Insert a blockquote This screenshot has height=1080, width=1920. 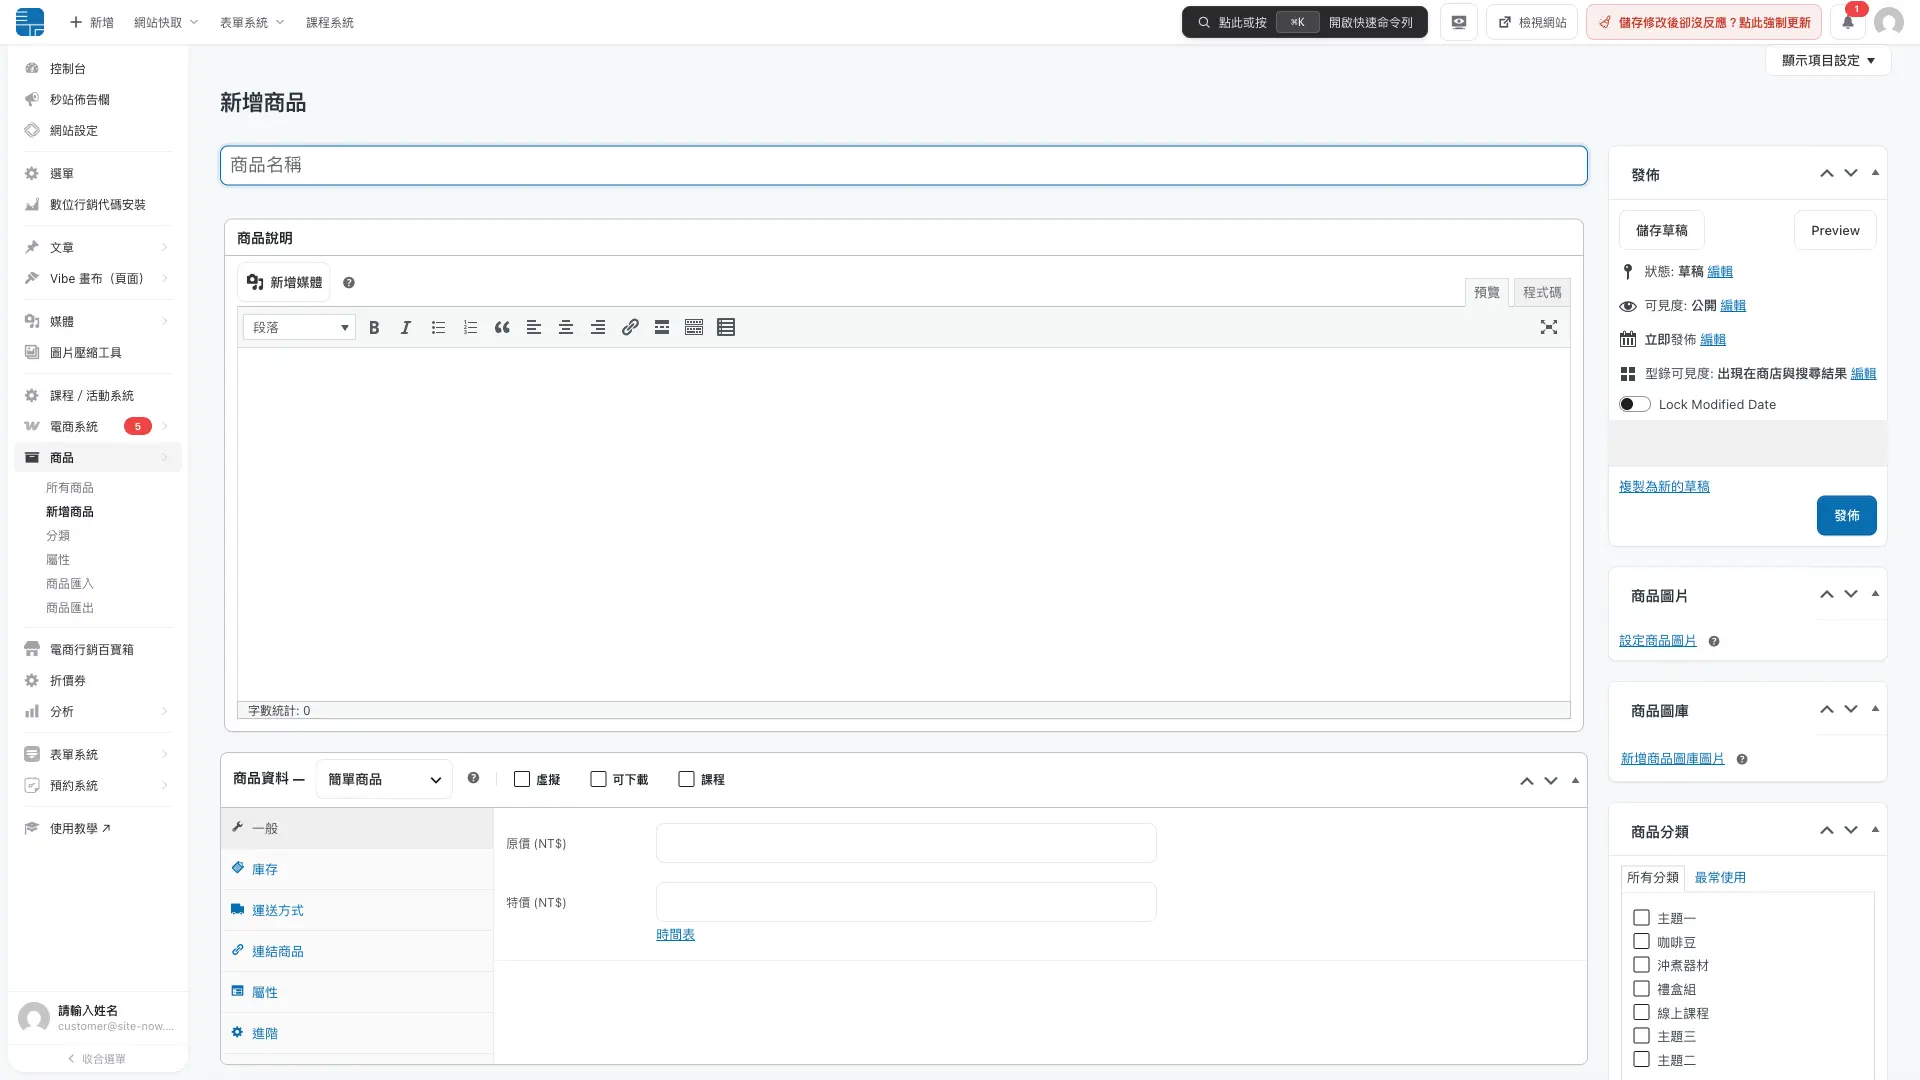(502, 327)
